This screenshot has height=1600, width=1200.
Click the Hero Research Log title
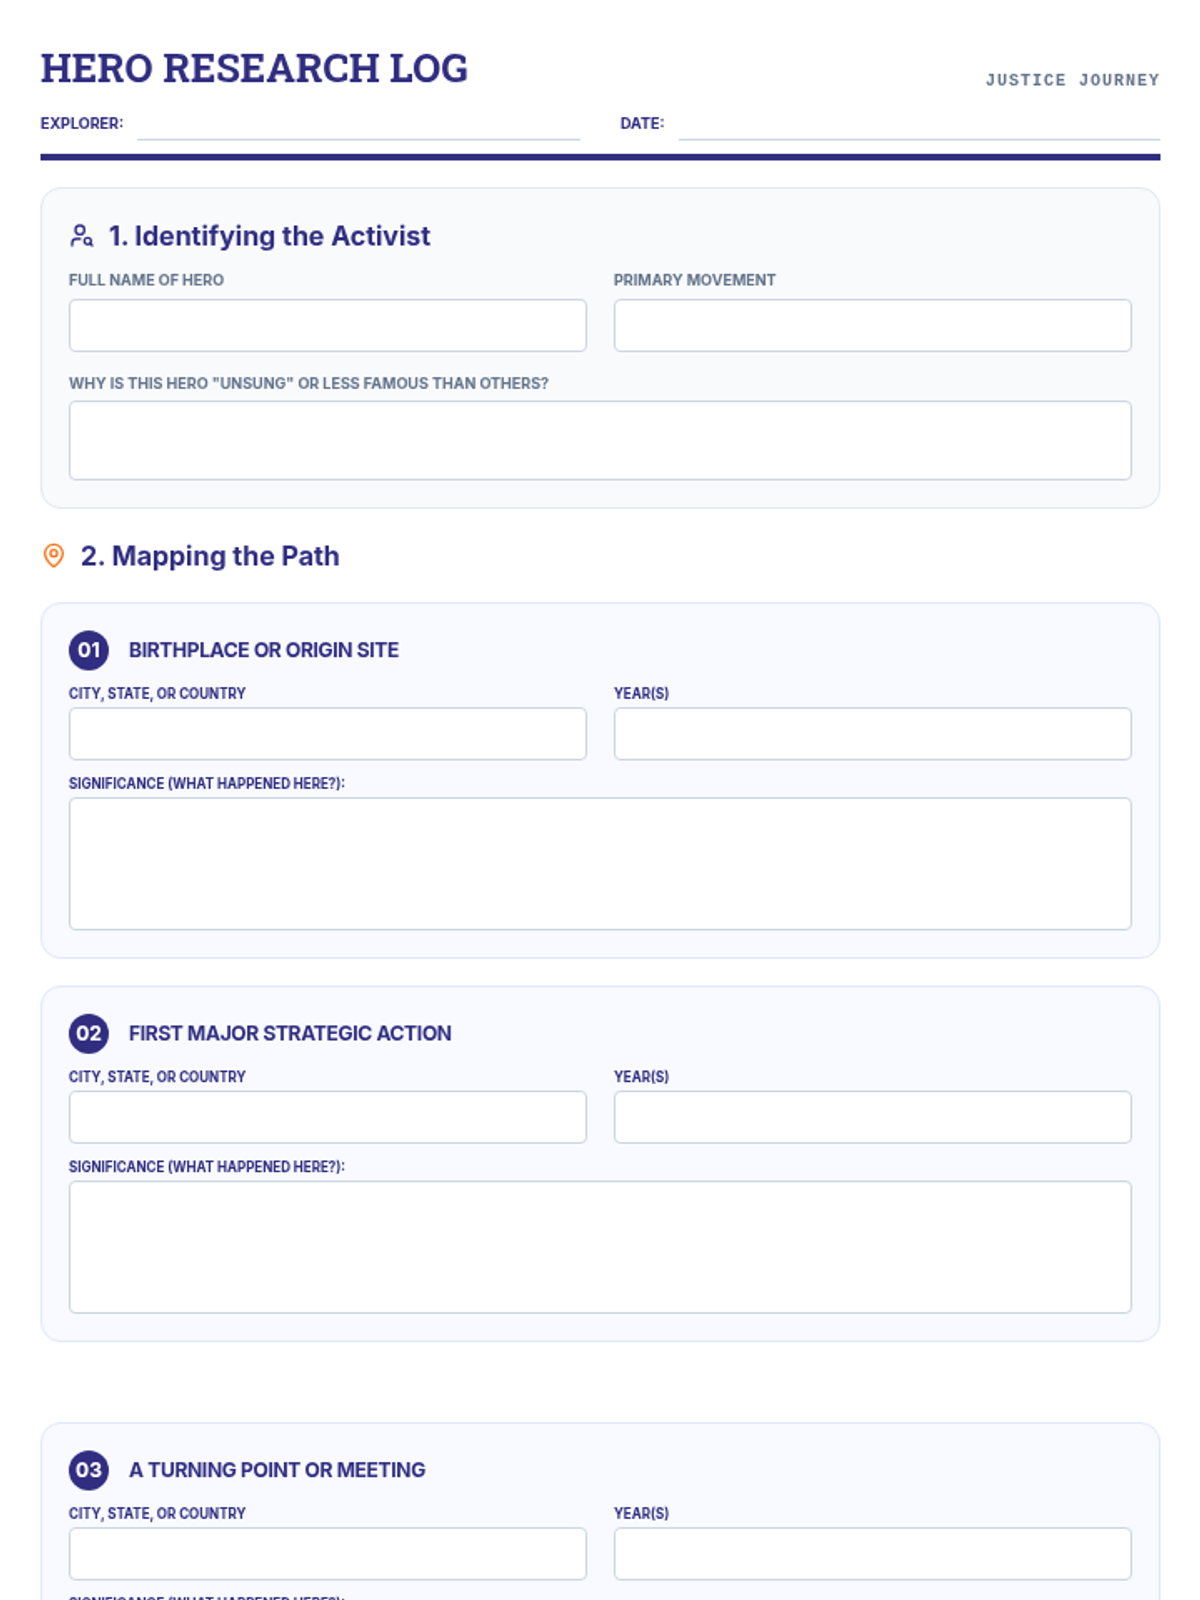pyautogui.click(x=254, y=68)
